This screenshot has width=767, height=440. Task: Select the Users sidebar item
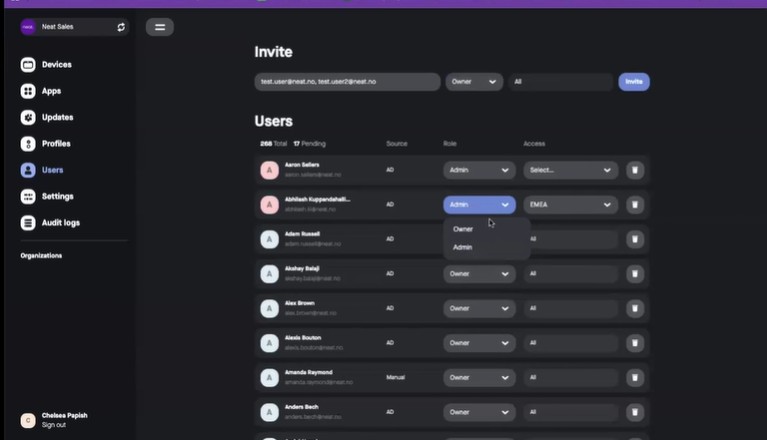coord(42,170)
